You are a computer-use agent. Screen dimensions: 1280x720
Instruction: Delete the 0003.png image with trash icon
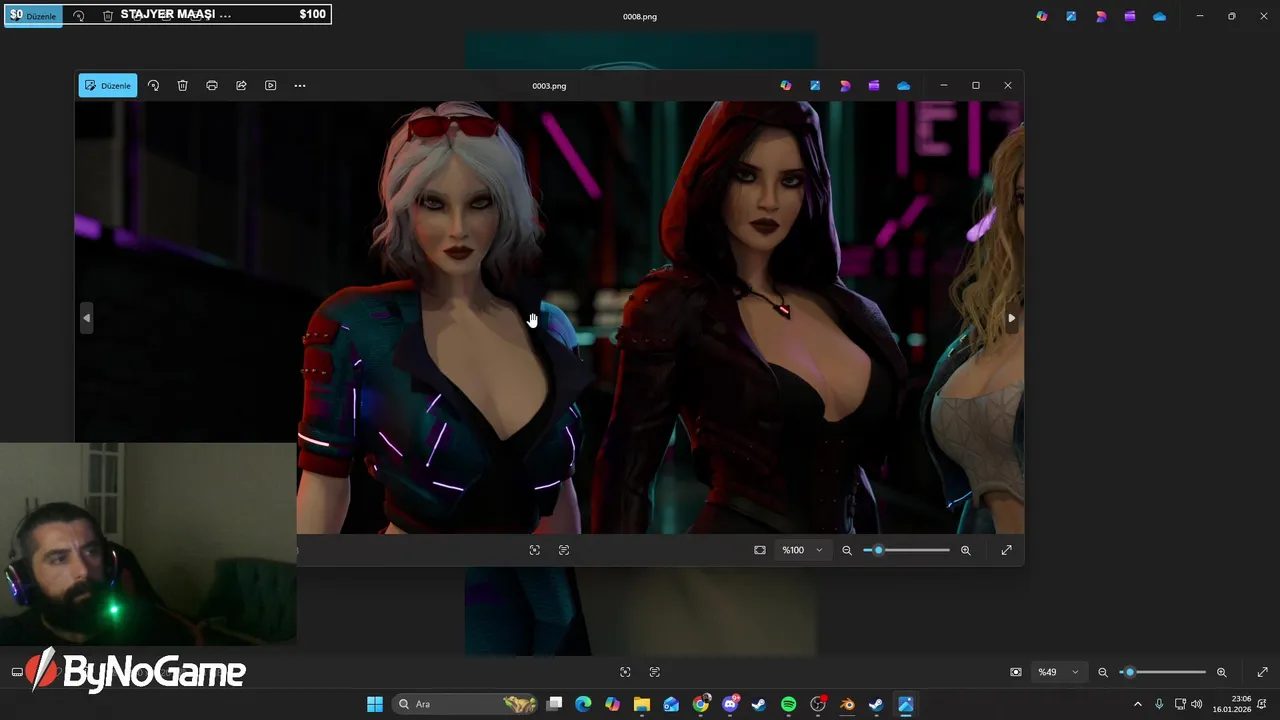(x=182, y=86)
